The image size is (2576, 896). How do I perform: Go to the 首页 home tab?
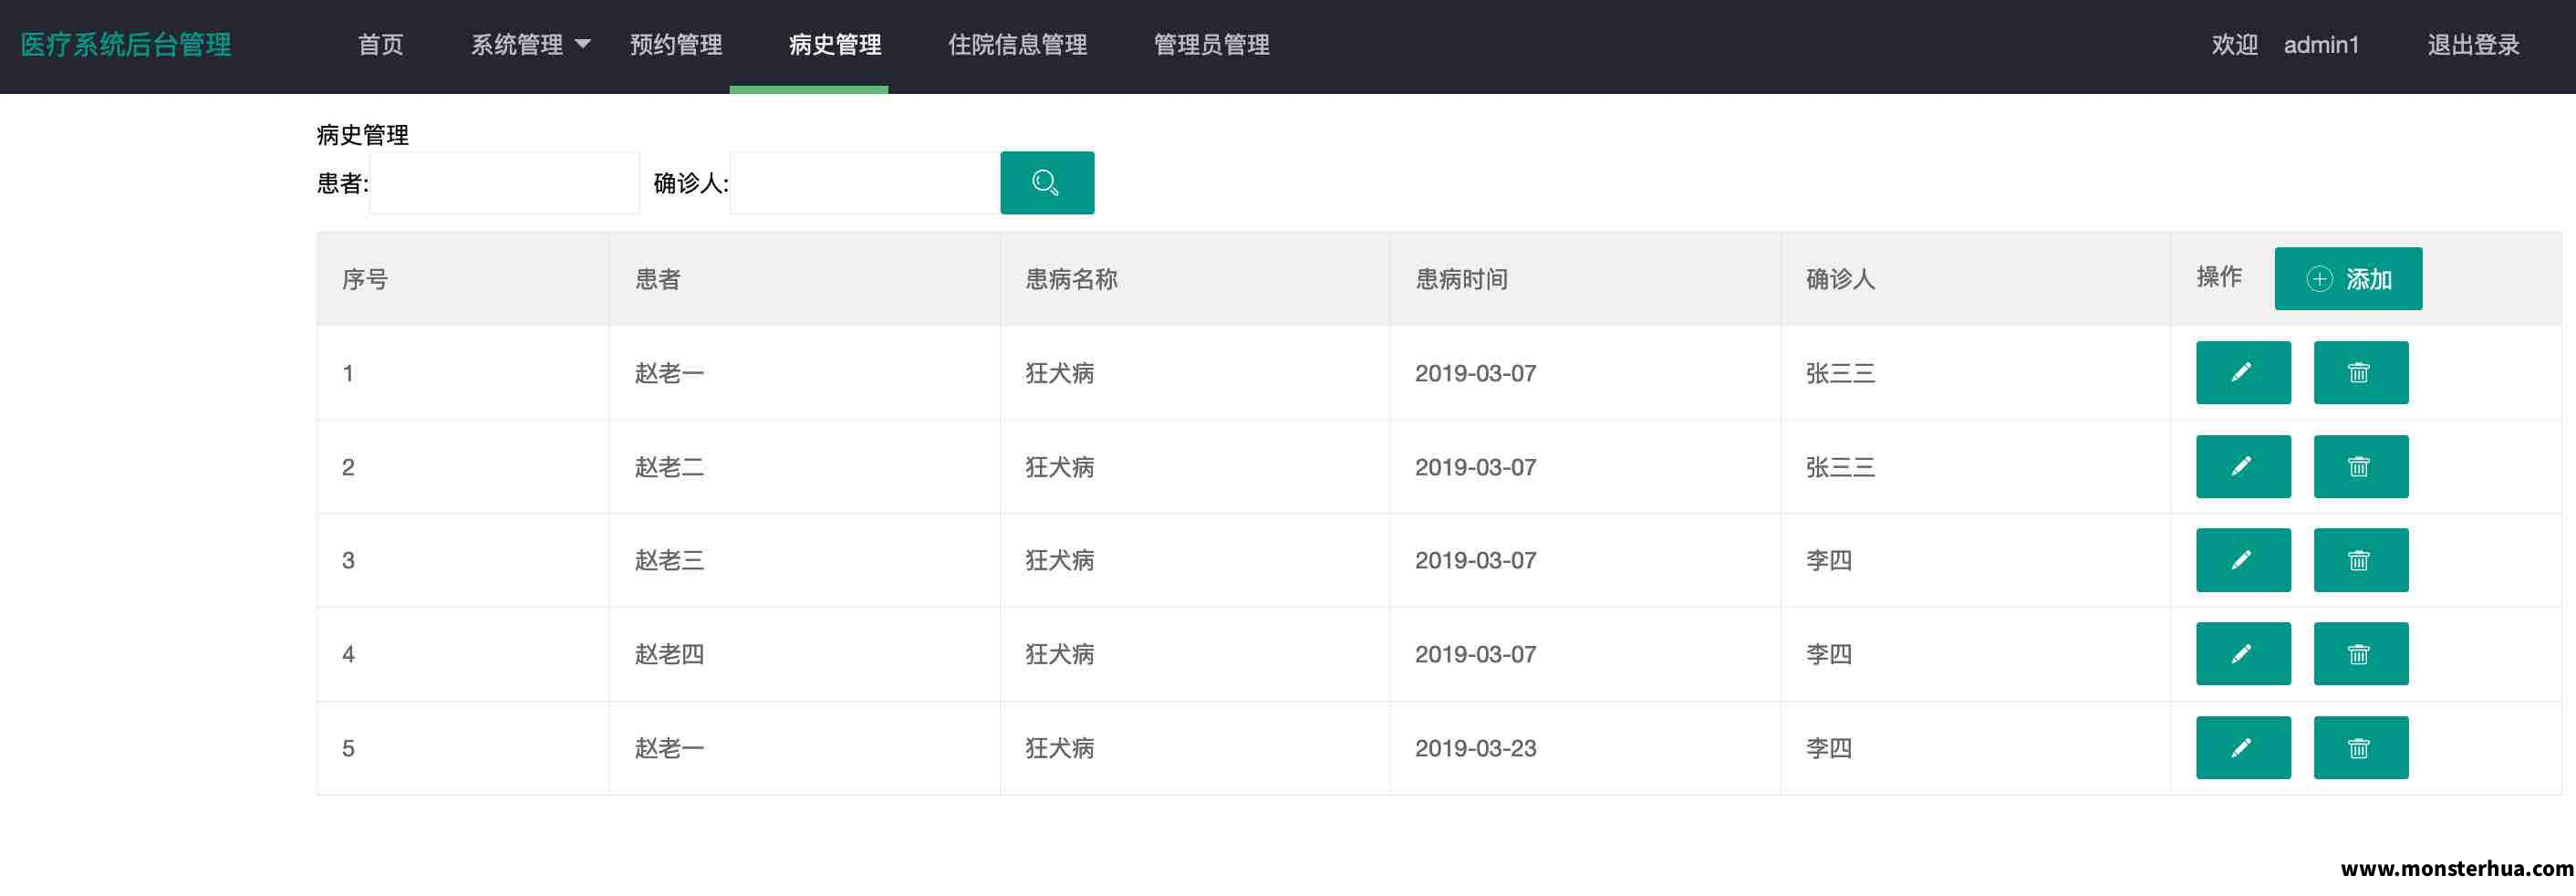381,45
